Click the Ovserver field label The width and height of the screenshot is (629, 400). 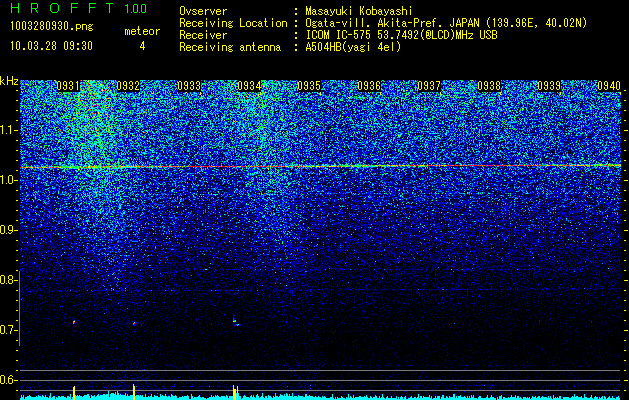pyautogui.click(x=203, y=11)
